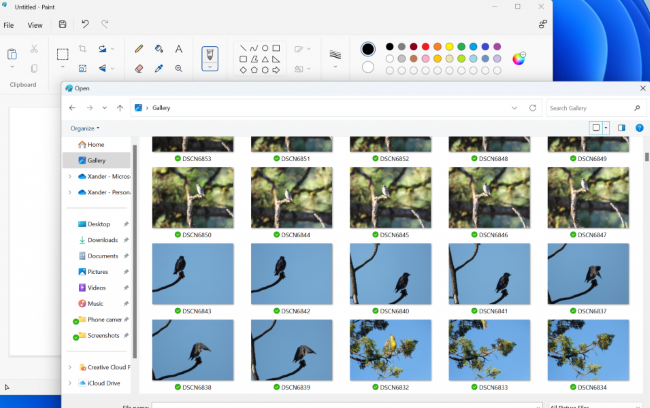Expand the iCloud Drive tree node
The height and width of the screenshot is (408, 650).
pos(69,383)
